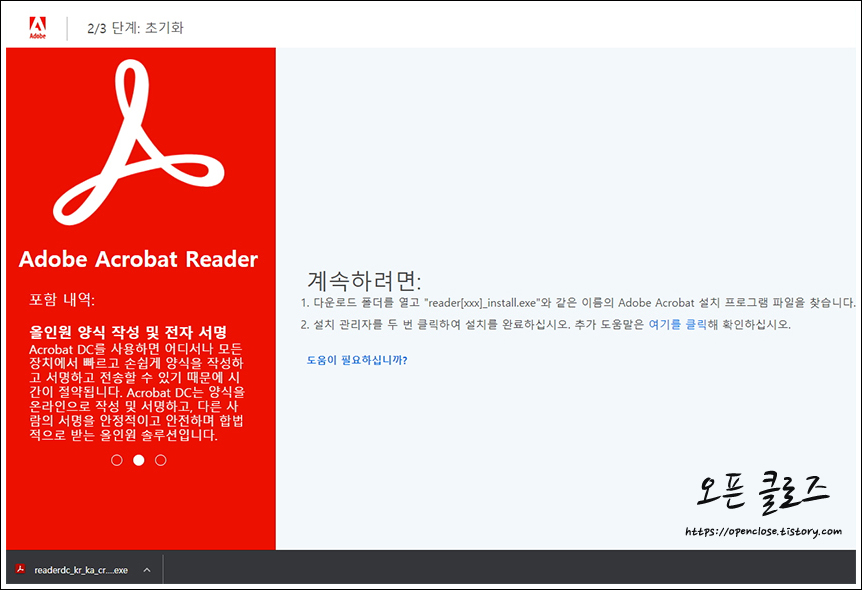
Task: Click the PDF icon of downloaded file
Action: (20, 569)
